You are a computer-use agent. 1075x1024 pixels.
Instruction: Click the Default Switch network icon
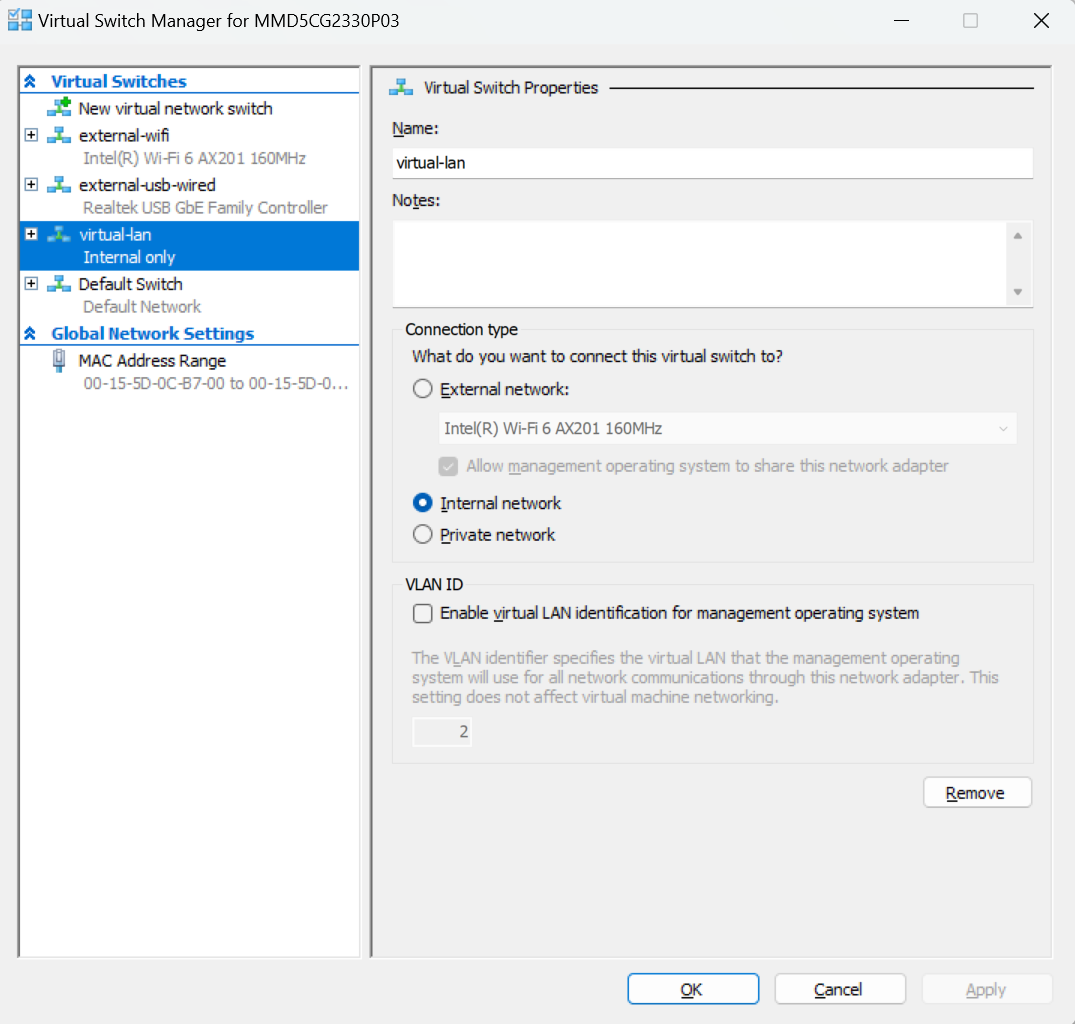[x=59, y=284]
